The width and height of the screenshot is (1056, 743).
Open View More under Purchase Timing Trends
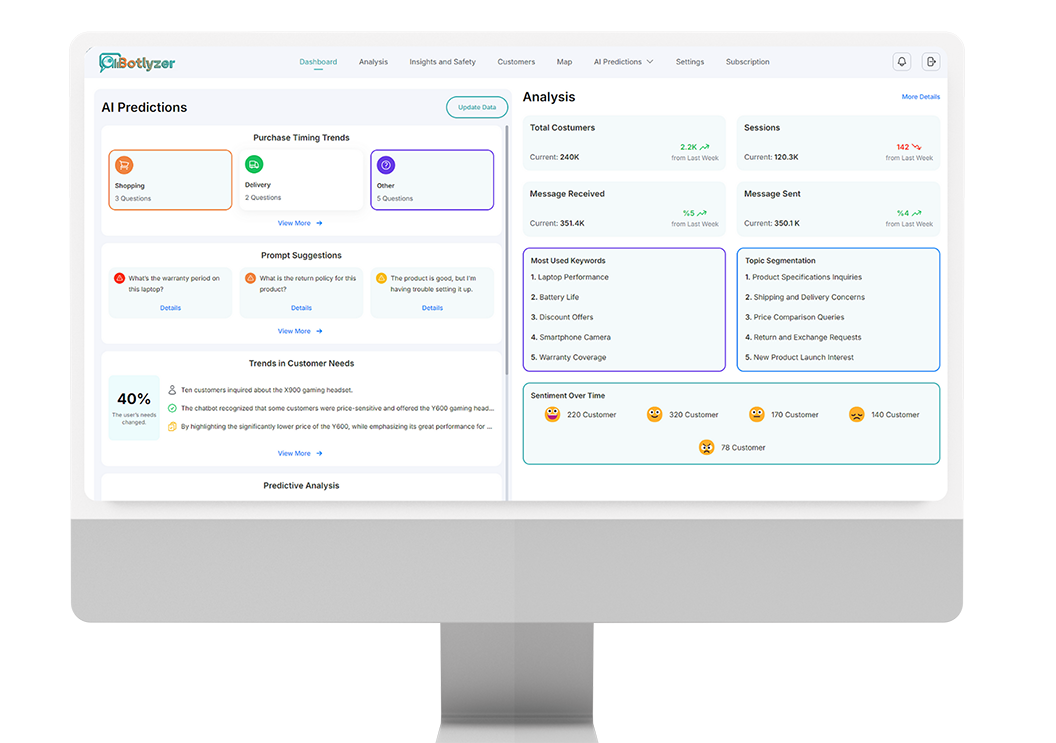(300, 223)
